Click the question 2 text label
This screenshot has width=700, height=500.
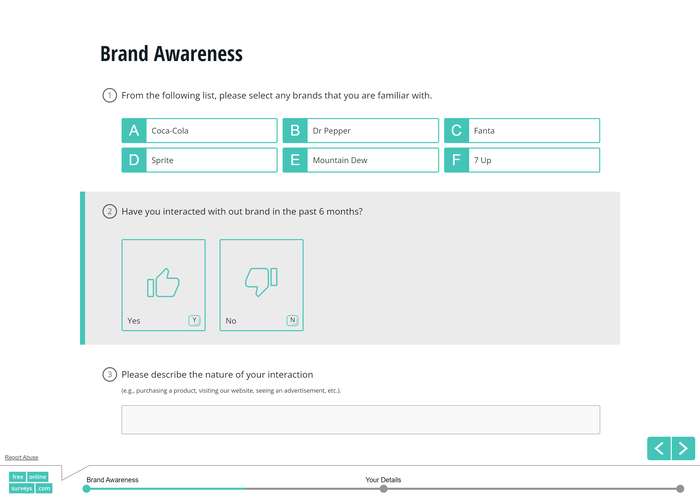tap(242, 212)
